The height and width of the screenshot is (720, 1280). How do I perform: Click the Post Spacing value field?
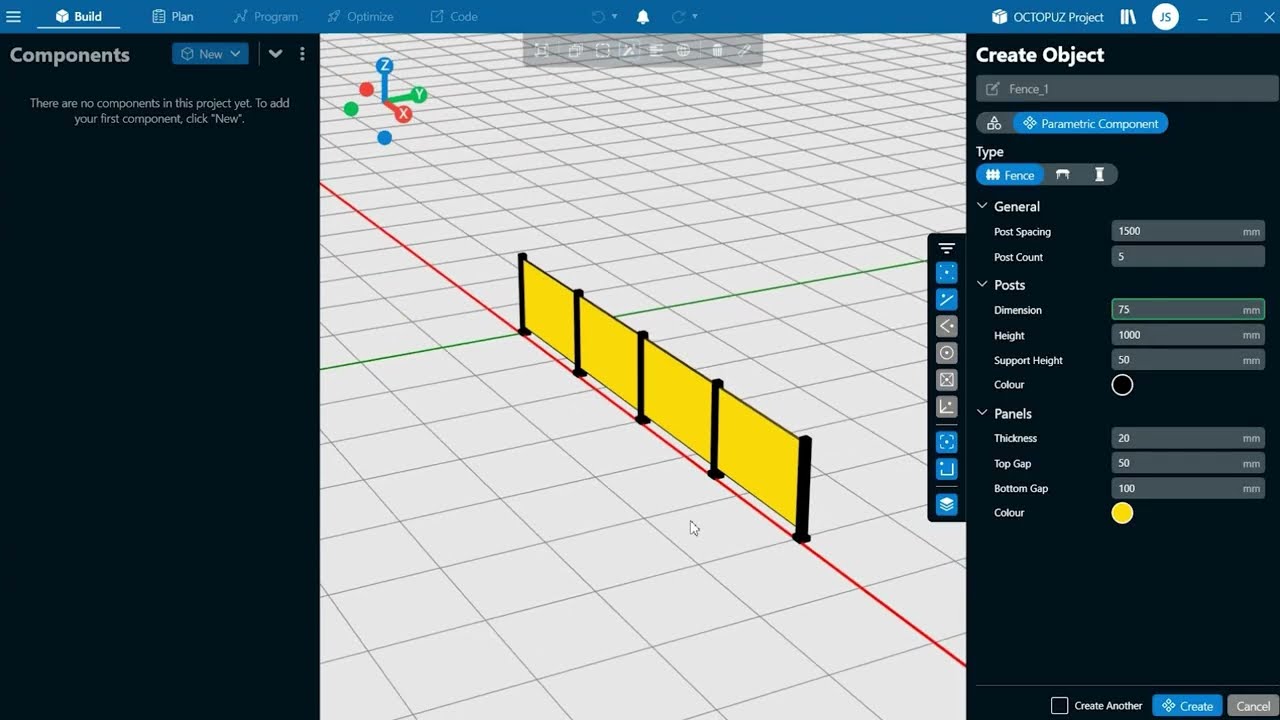(x=1188, y=231)
